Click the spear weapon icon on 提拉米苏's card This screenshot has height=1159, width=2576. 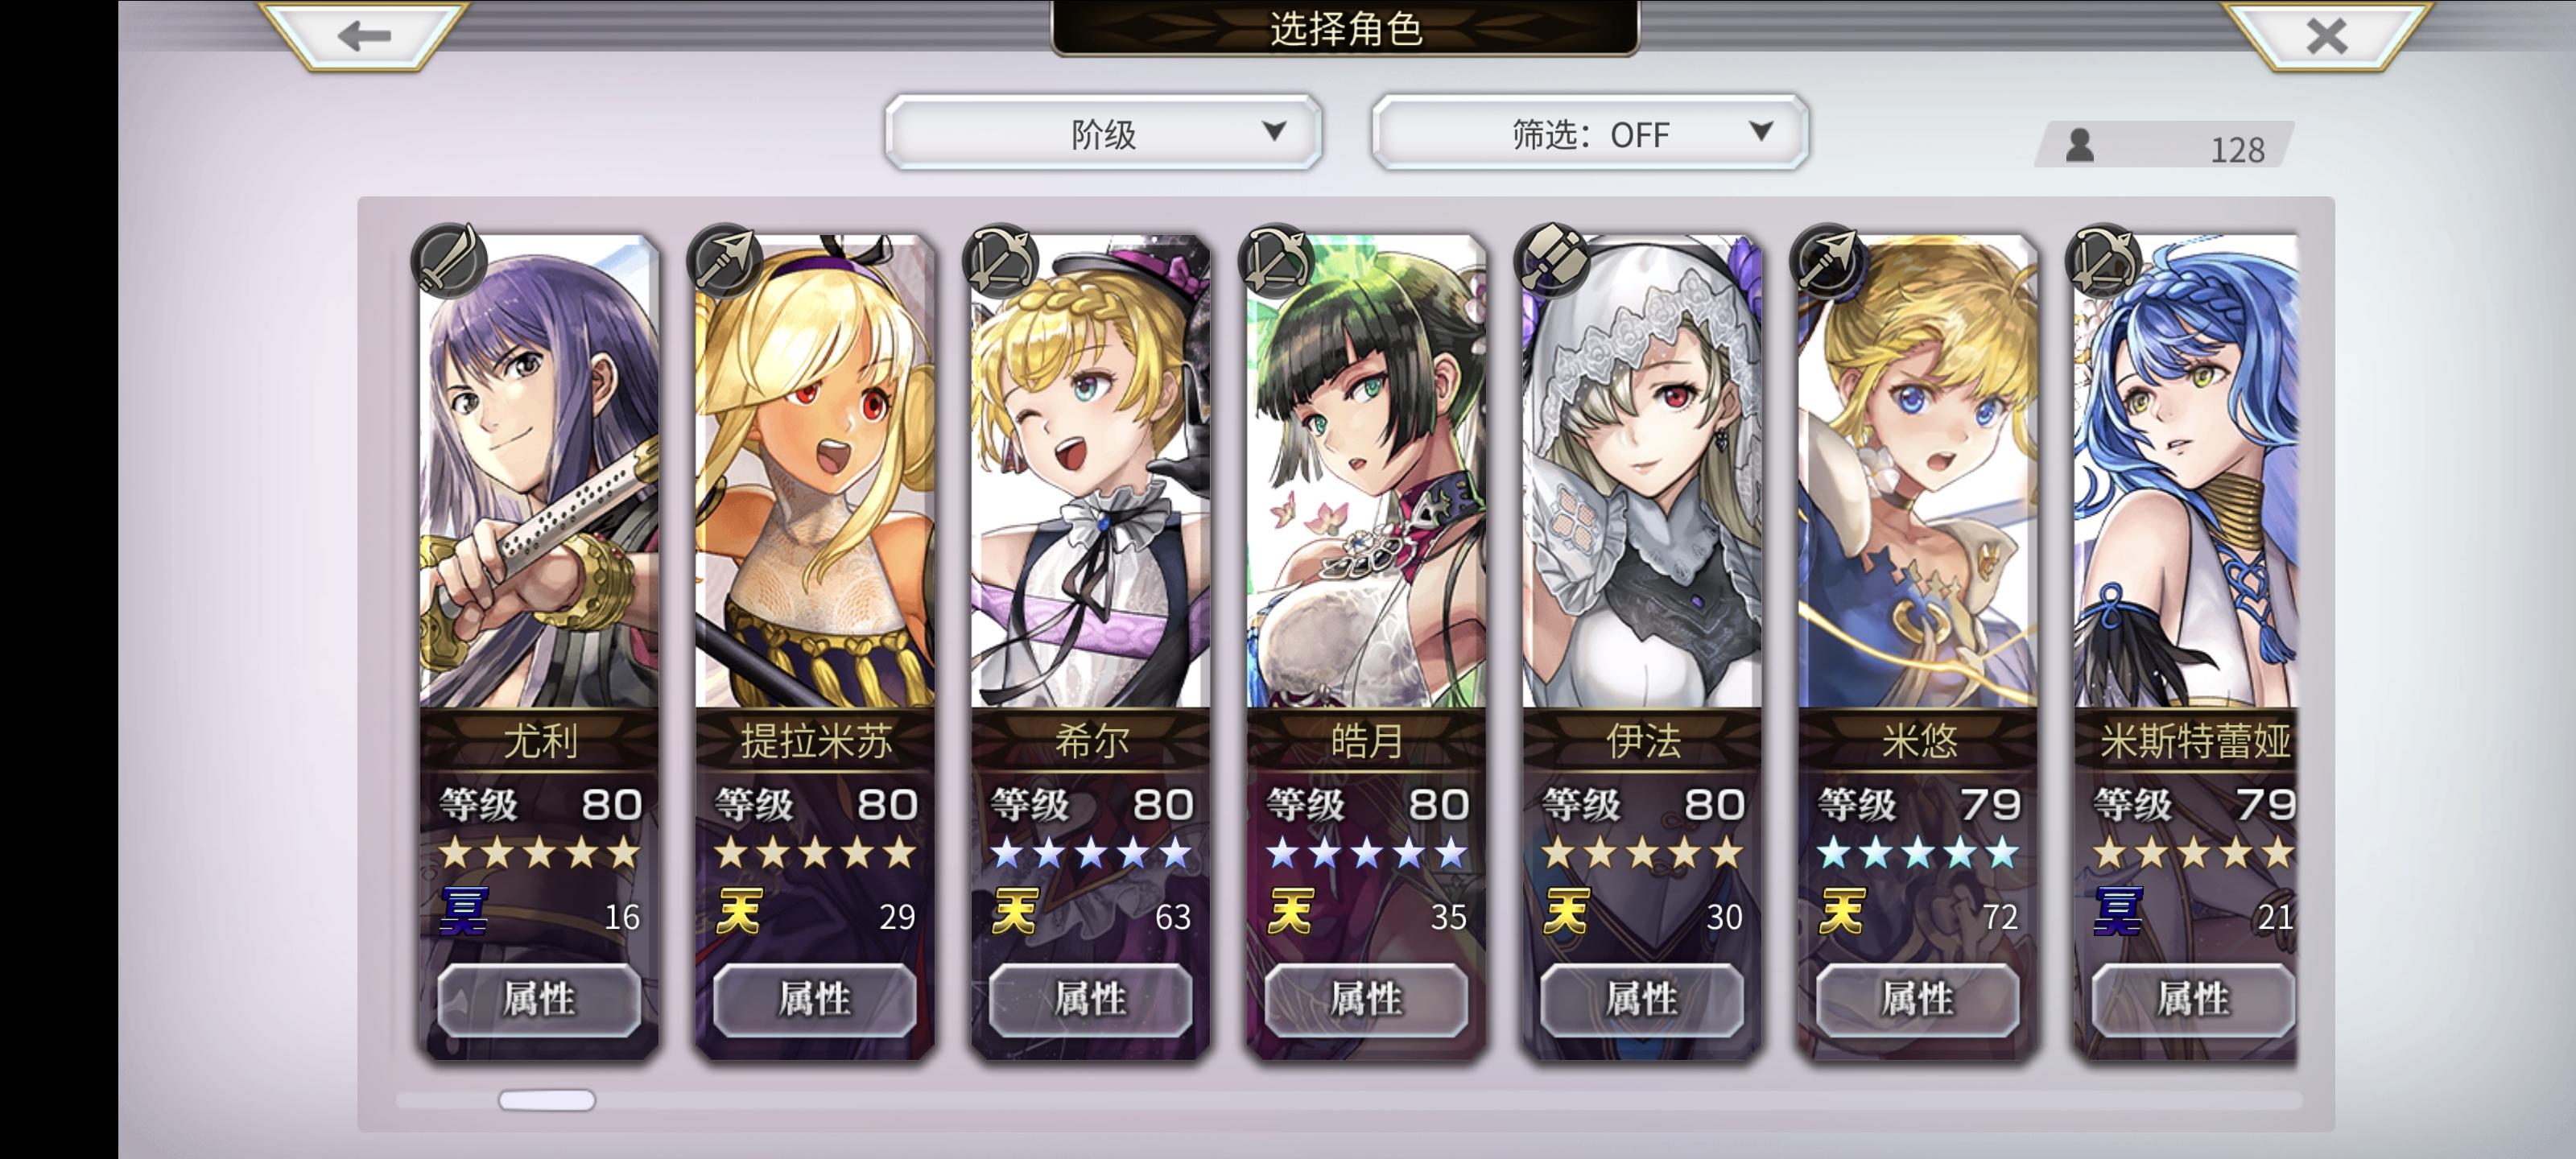coord(725,260)
